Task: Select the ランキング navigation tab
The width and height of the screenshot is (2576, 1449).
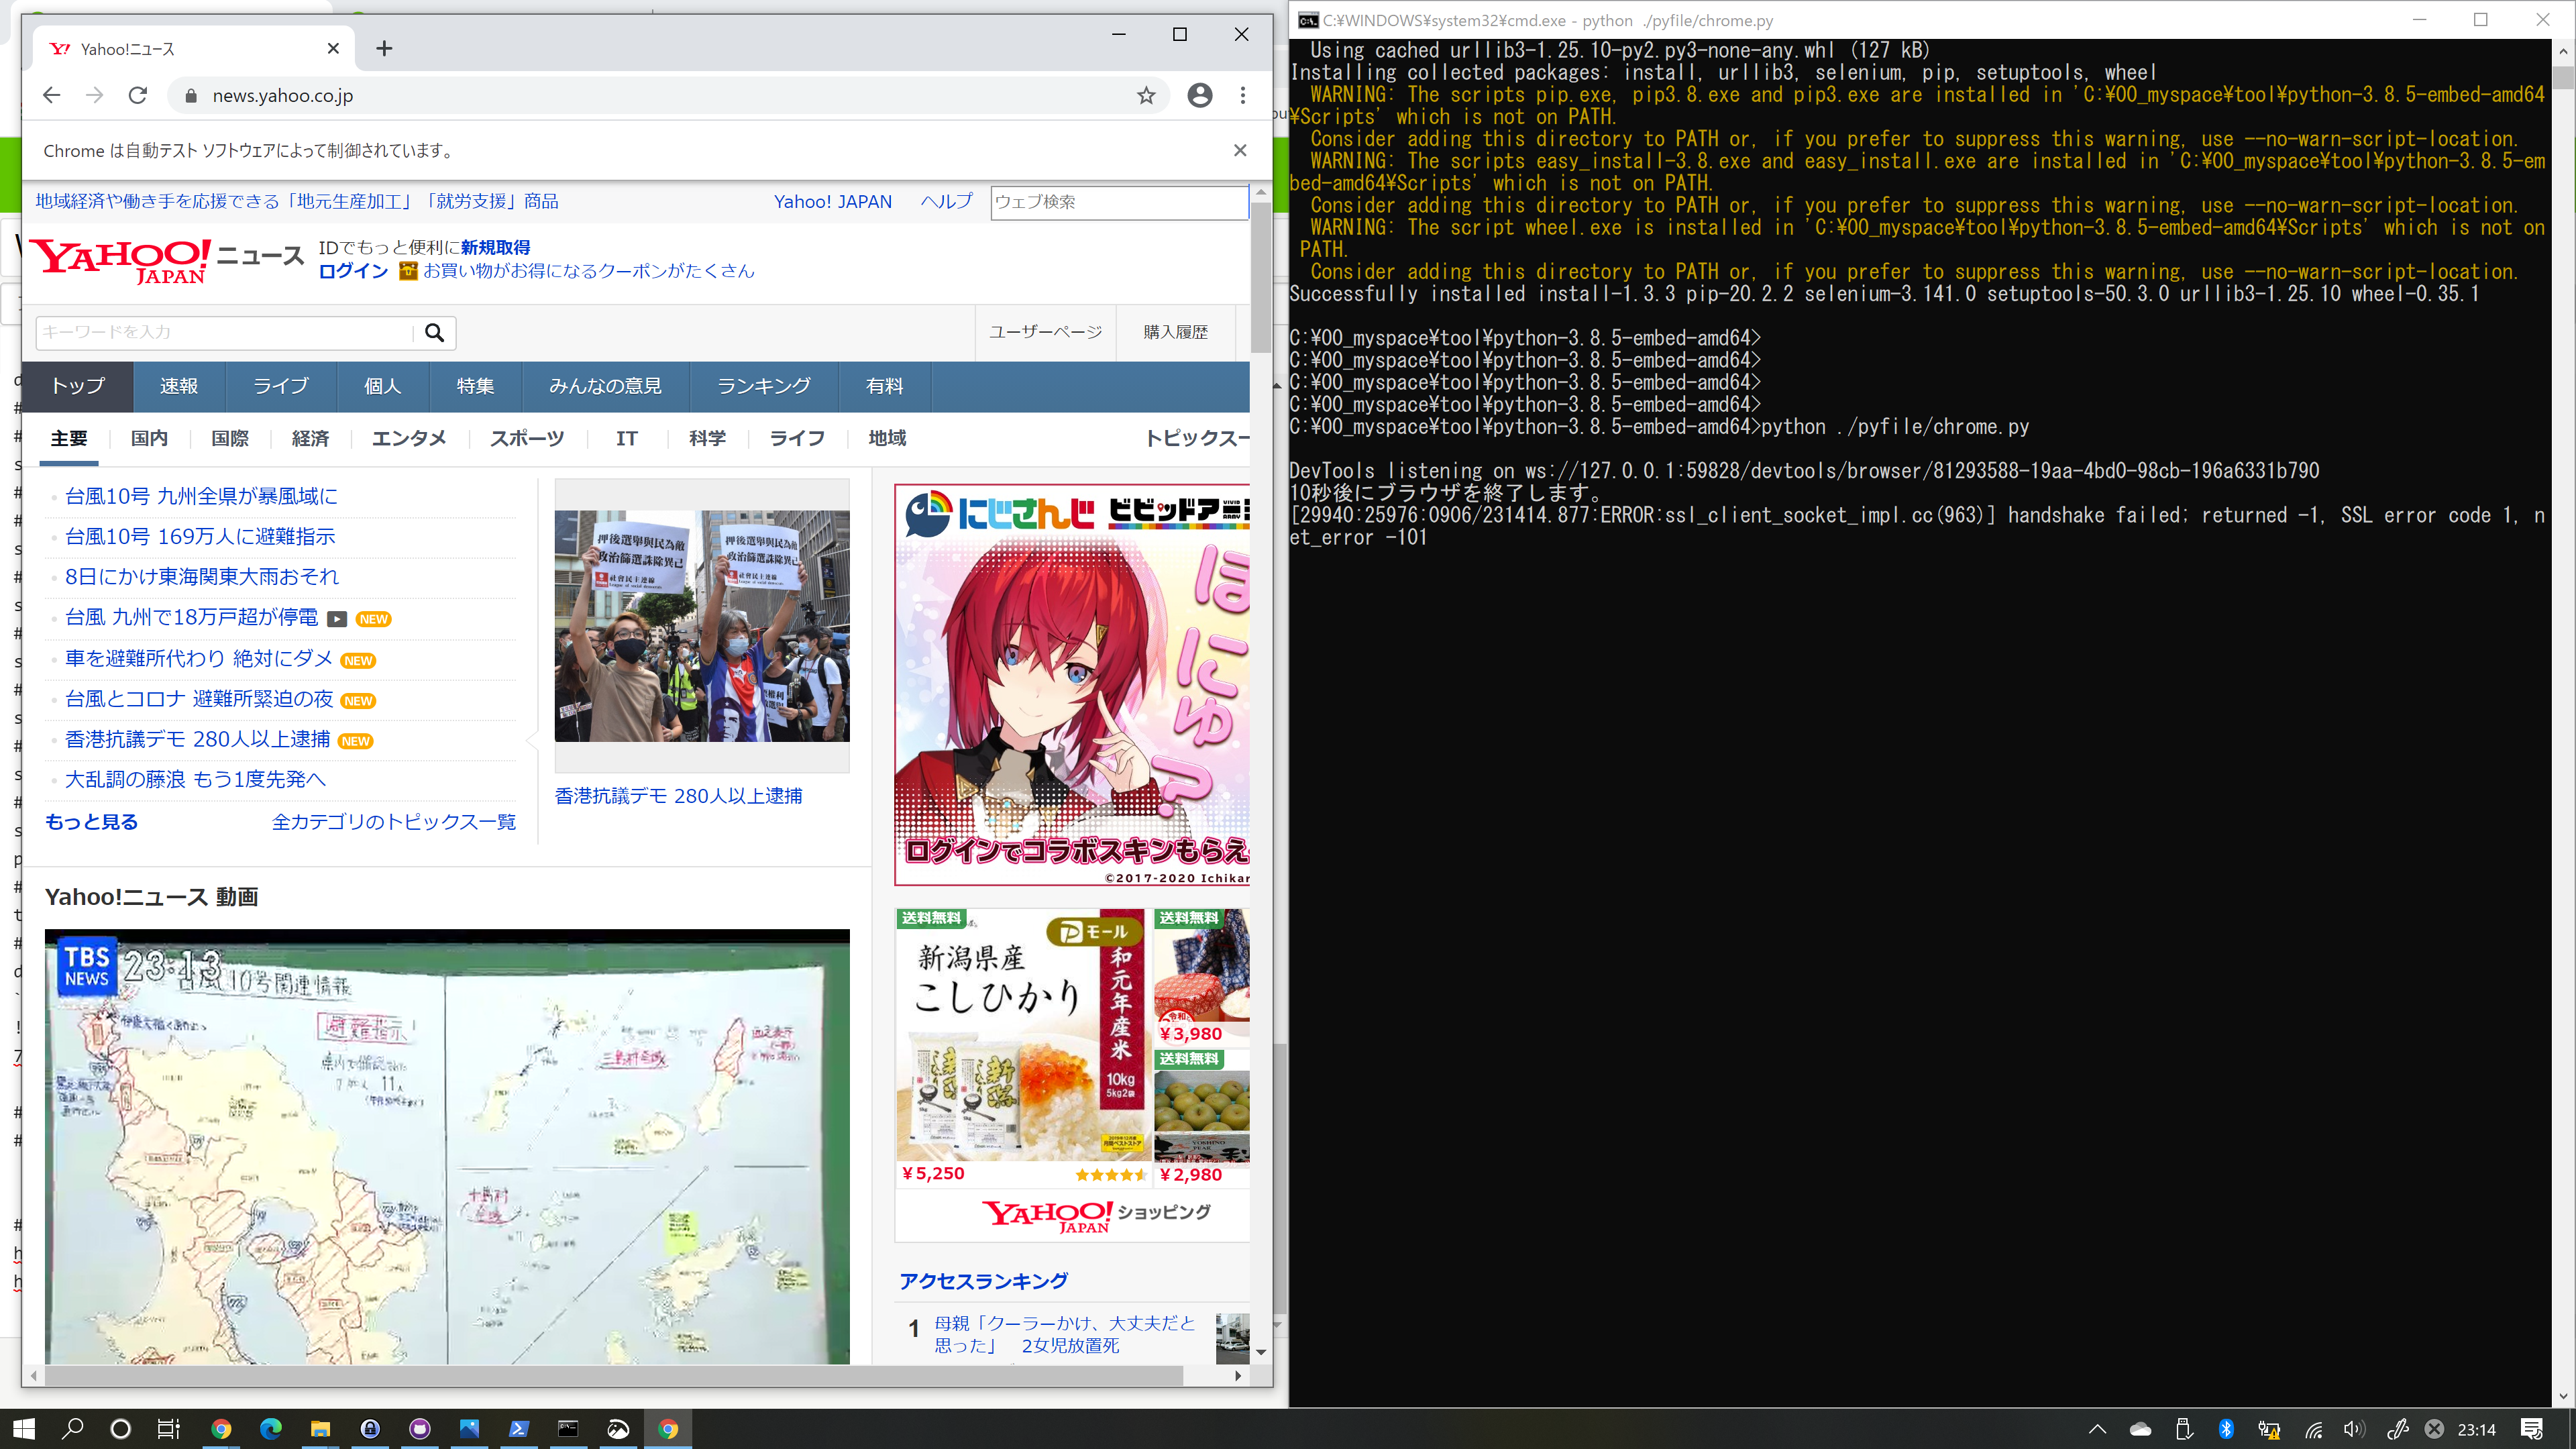Action: 763,386
